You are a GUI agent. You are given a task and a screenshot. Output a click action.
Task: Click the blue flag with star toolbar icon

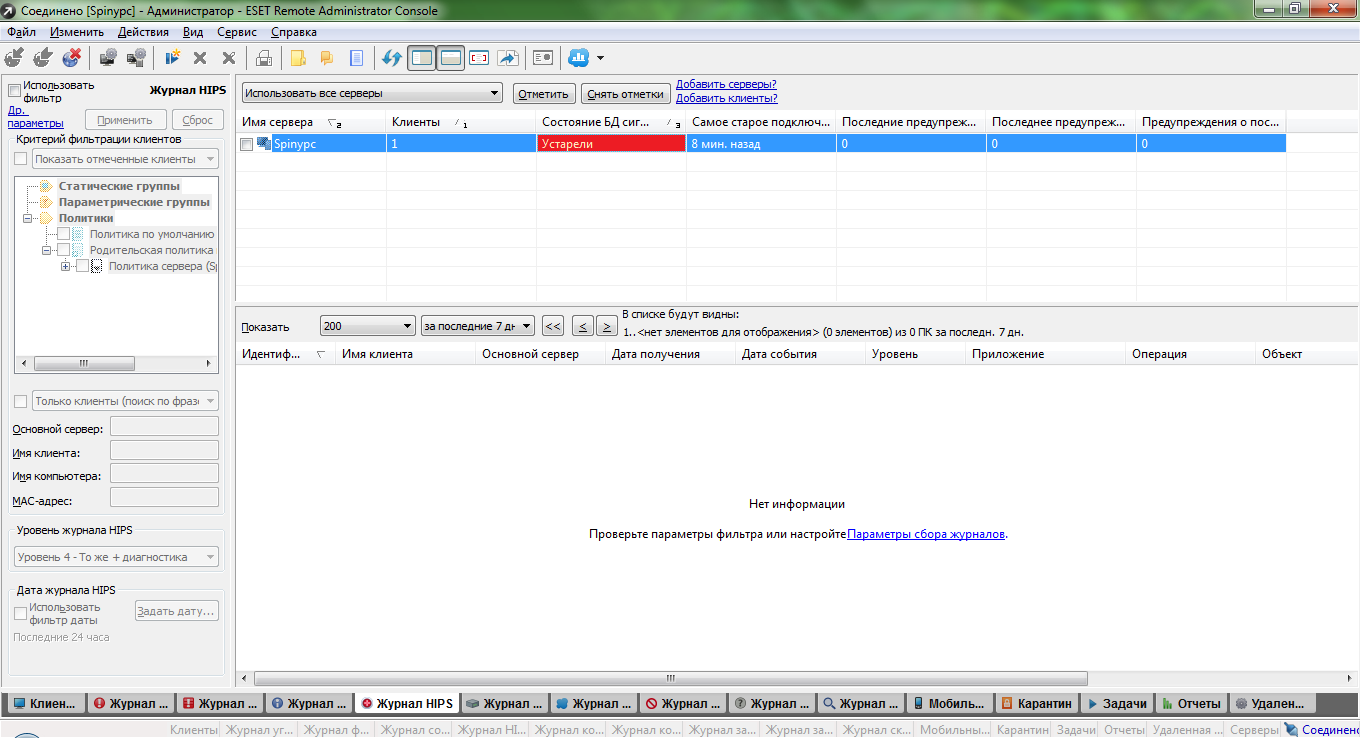(172, 58)
